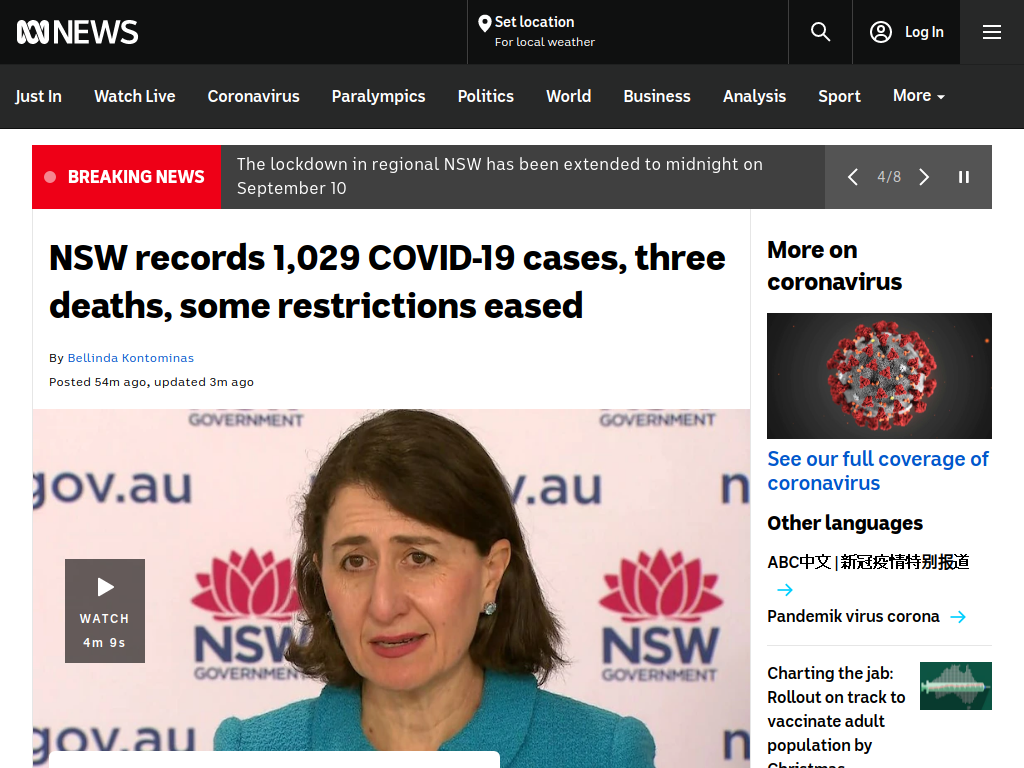Show next breaking news item

[923, 177]
